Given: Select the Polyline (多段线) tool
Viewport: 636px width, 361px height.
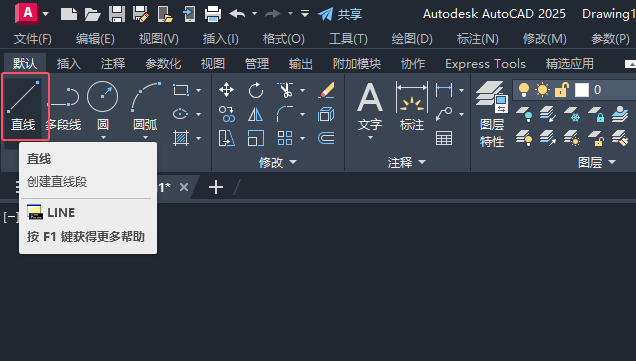Looking at the screenshot, I should (x=65, y=106).
